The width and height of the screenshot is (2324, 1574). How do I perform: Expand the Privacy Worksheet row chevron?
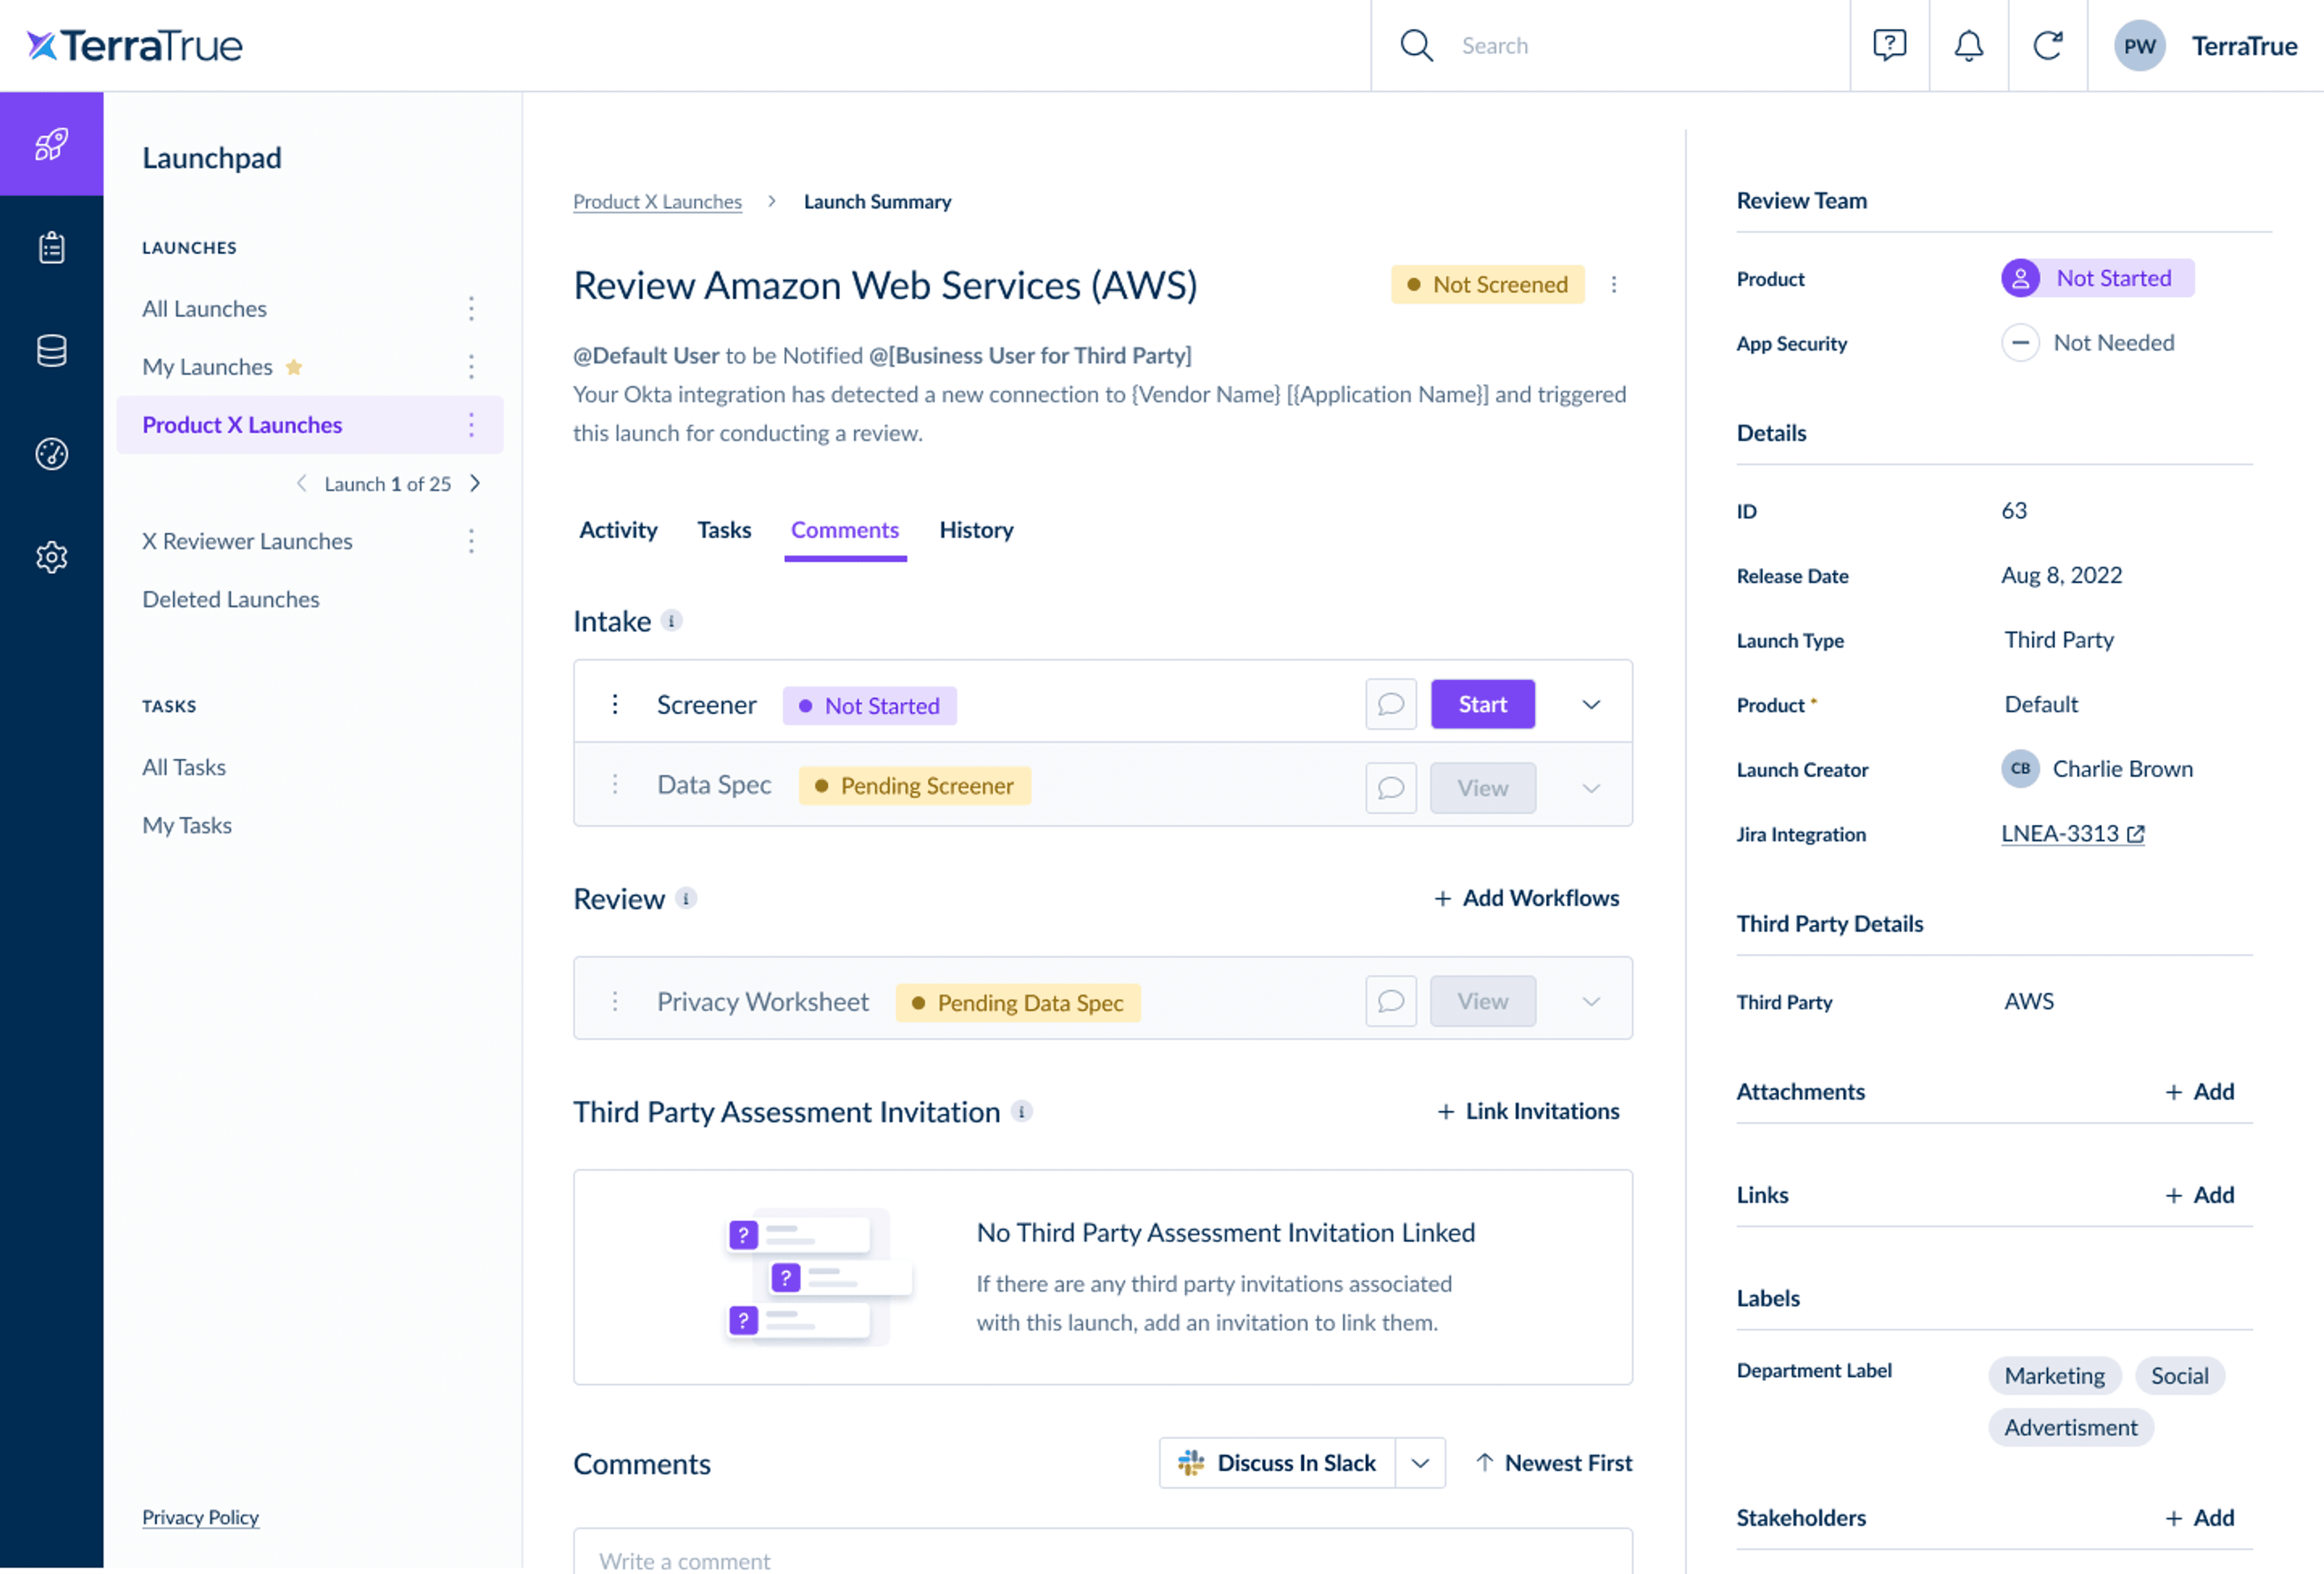1591,1001
